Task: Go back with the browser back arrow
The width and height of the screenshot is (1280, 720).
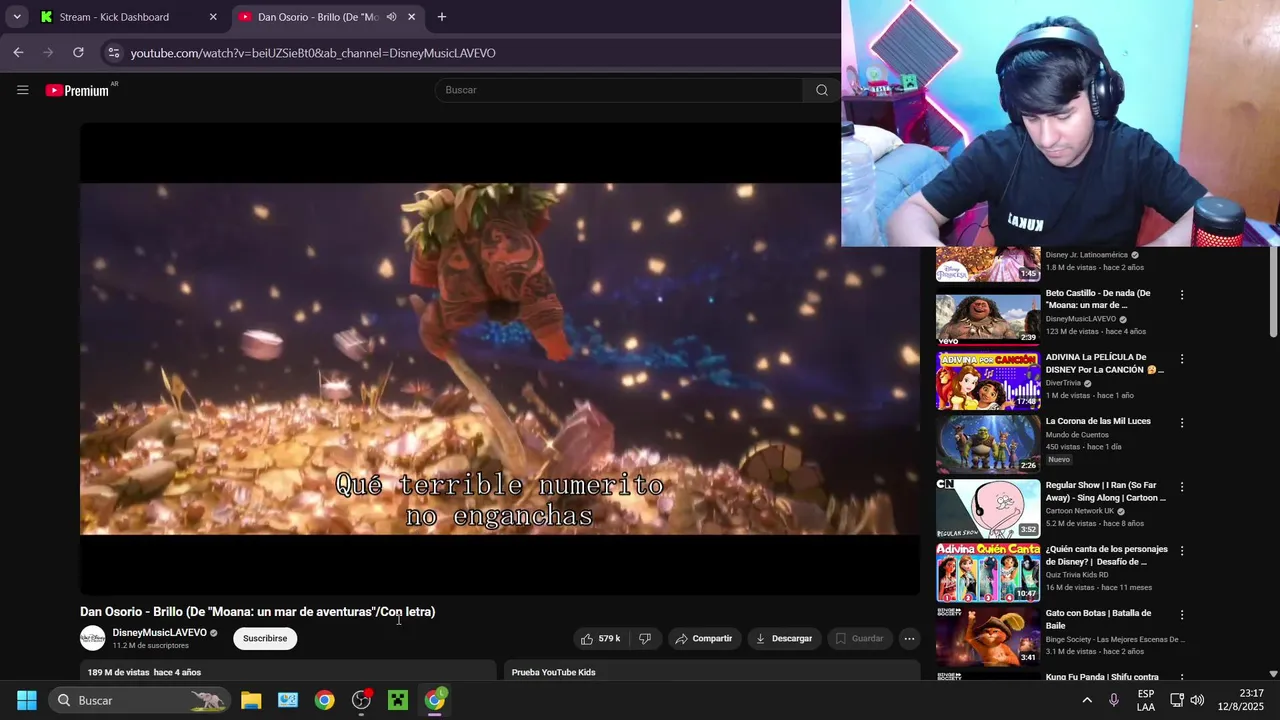Action: tap(18, 52)
